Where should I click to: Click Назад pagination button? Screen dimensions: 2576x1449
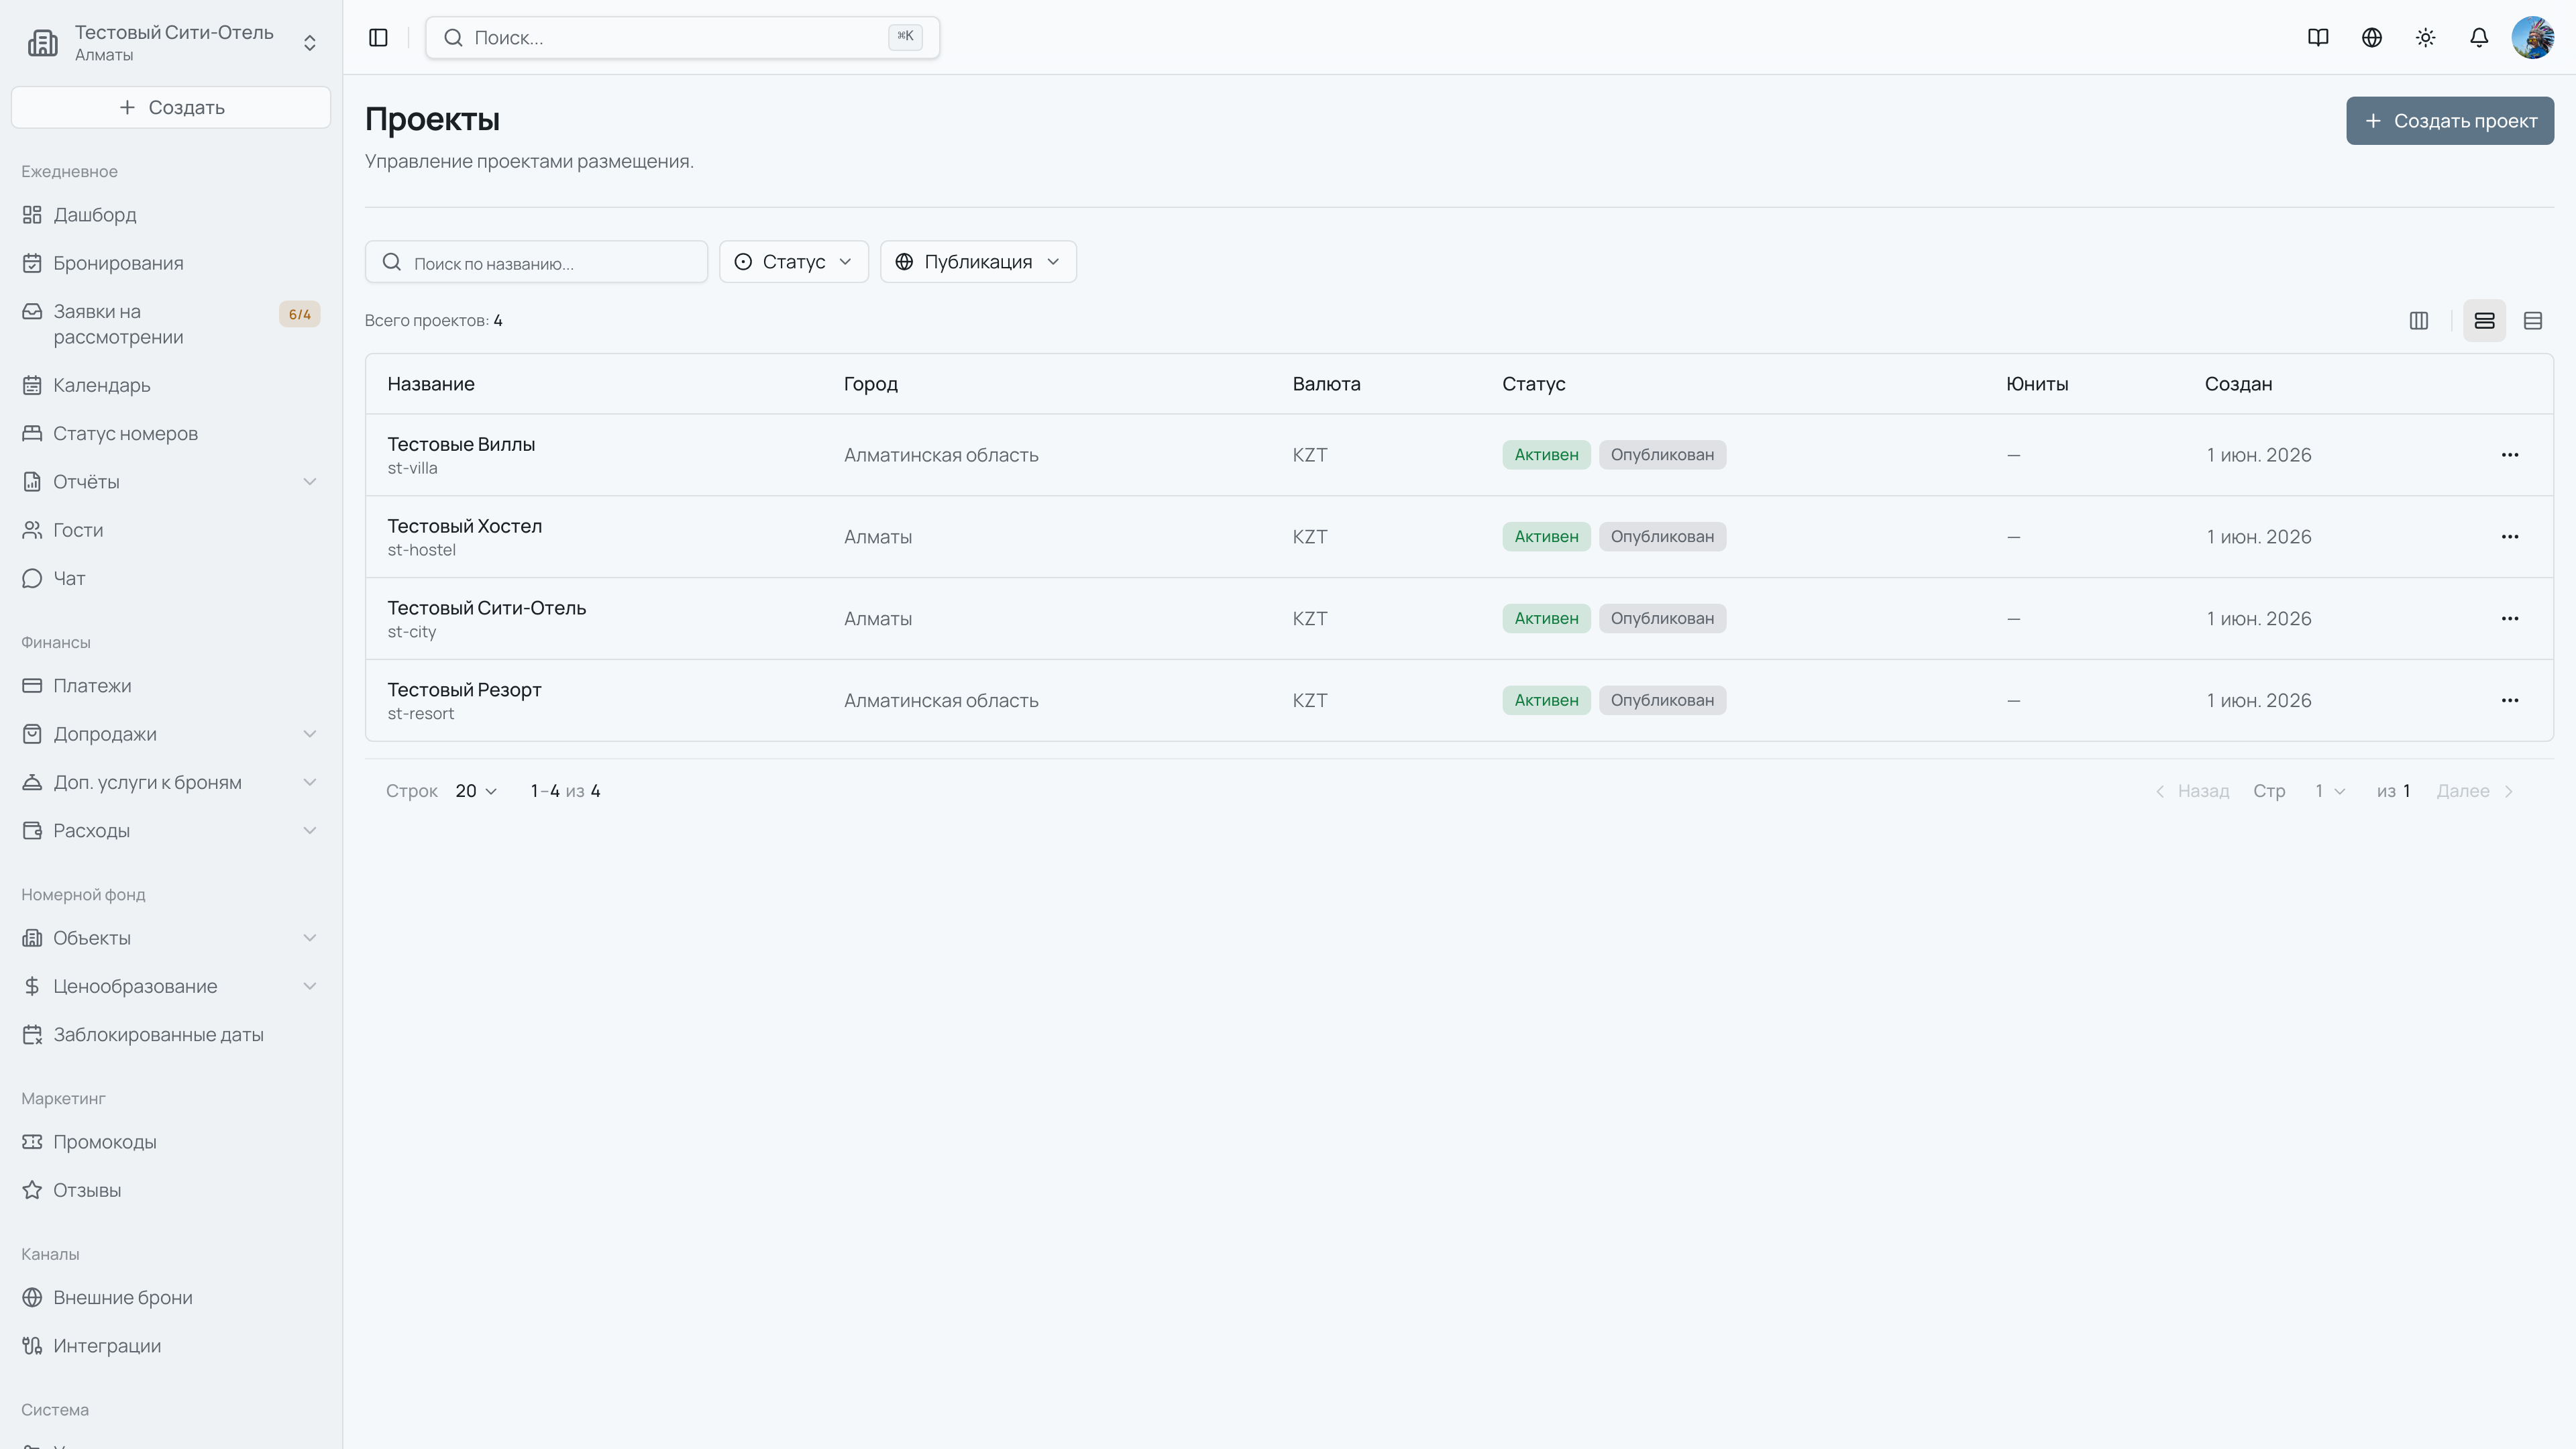(2192, 791)
